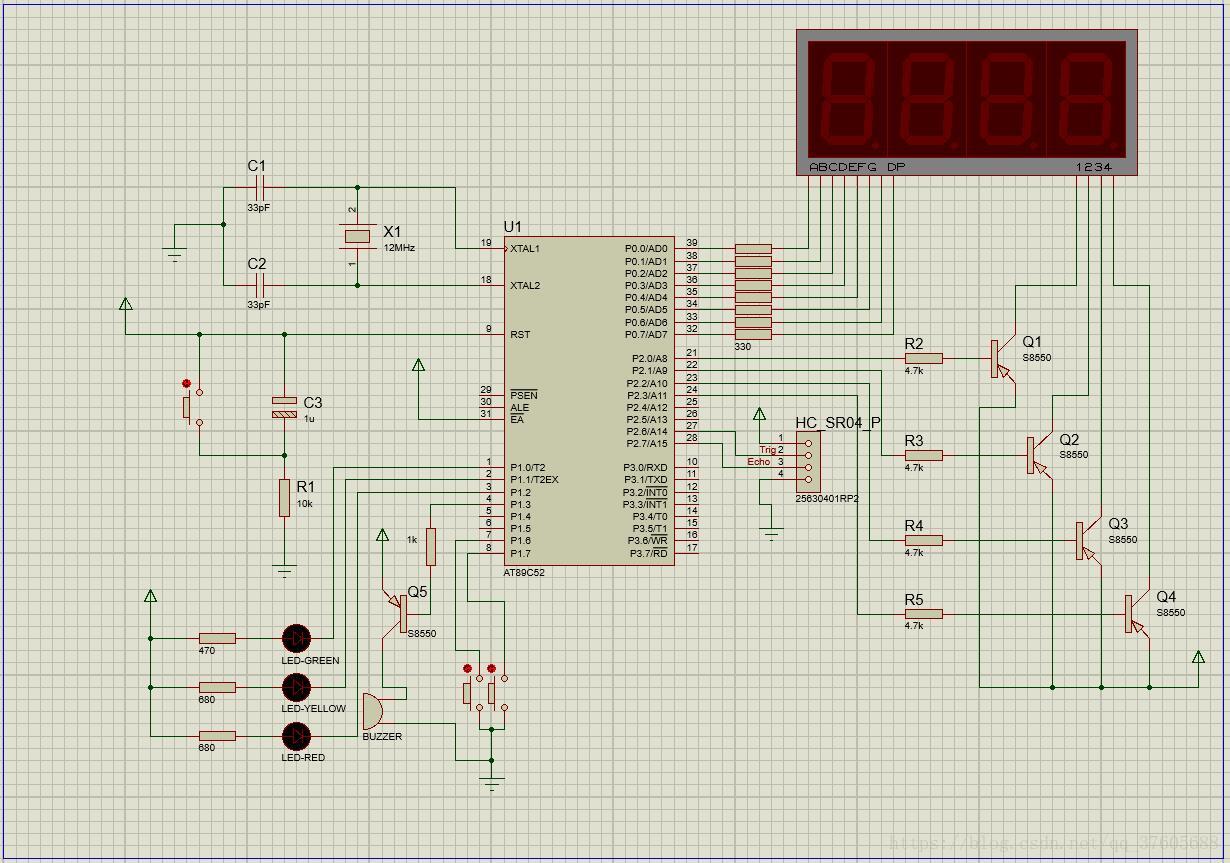Click the power terminal on the RST line
Viewport: 1230px width, 863px height.
click(x=125, y=306)
